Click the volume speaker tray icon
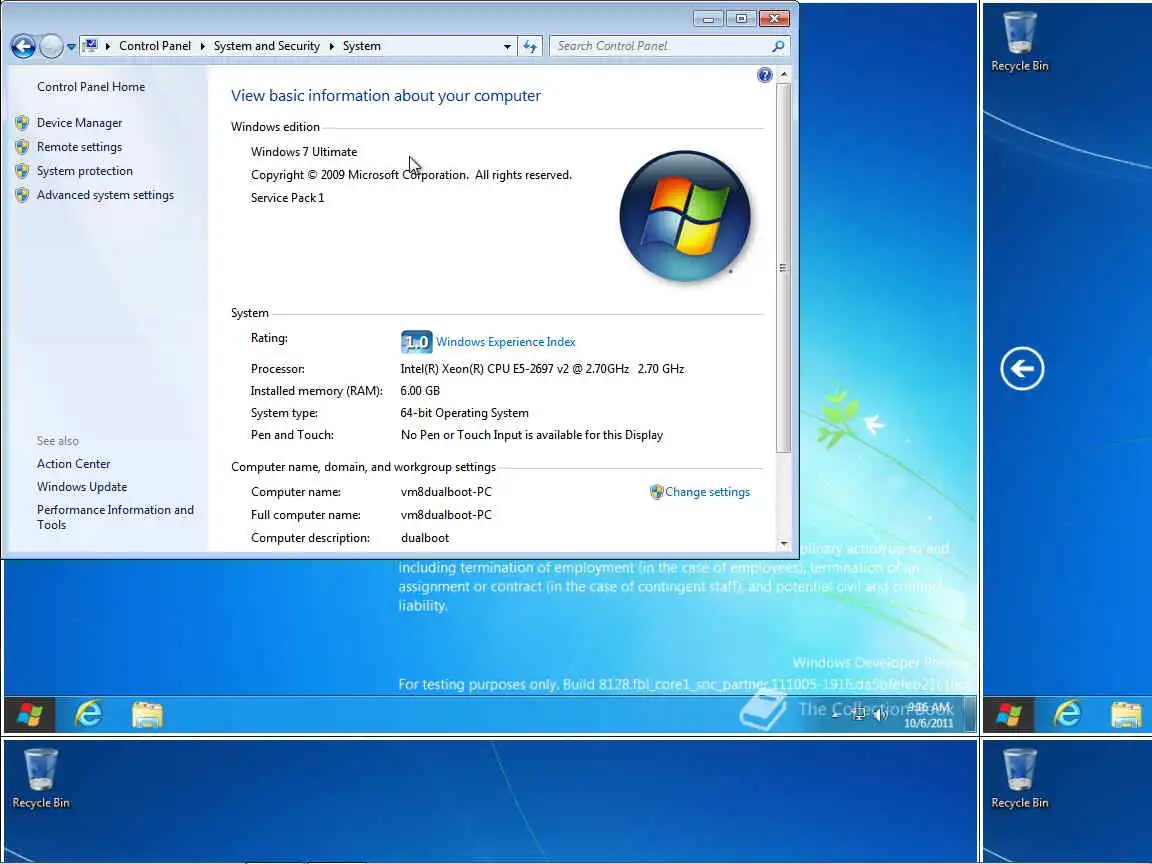The image size is (1152, 864). point(879,714)
